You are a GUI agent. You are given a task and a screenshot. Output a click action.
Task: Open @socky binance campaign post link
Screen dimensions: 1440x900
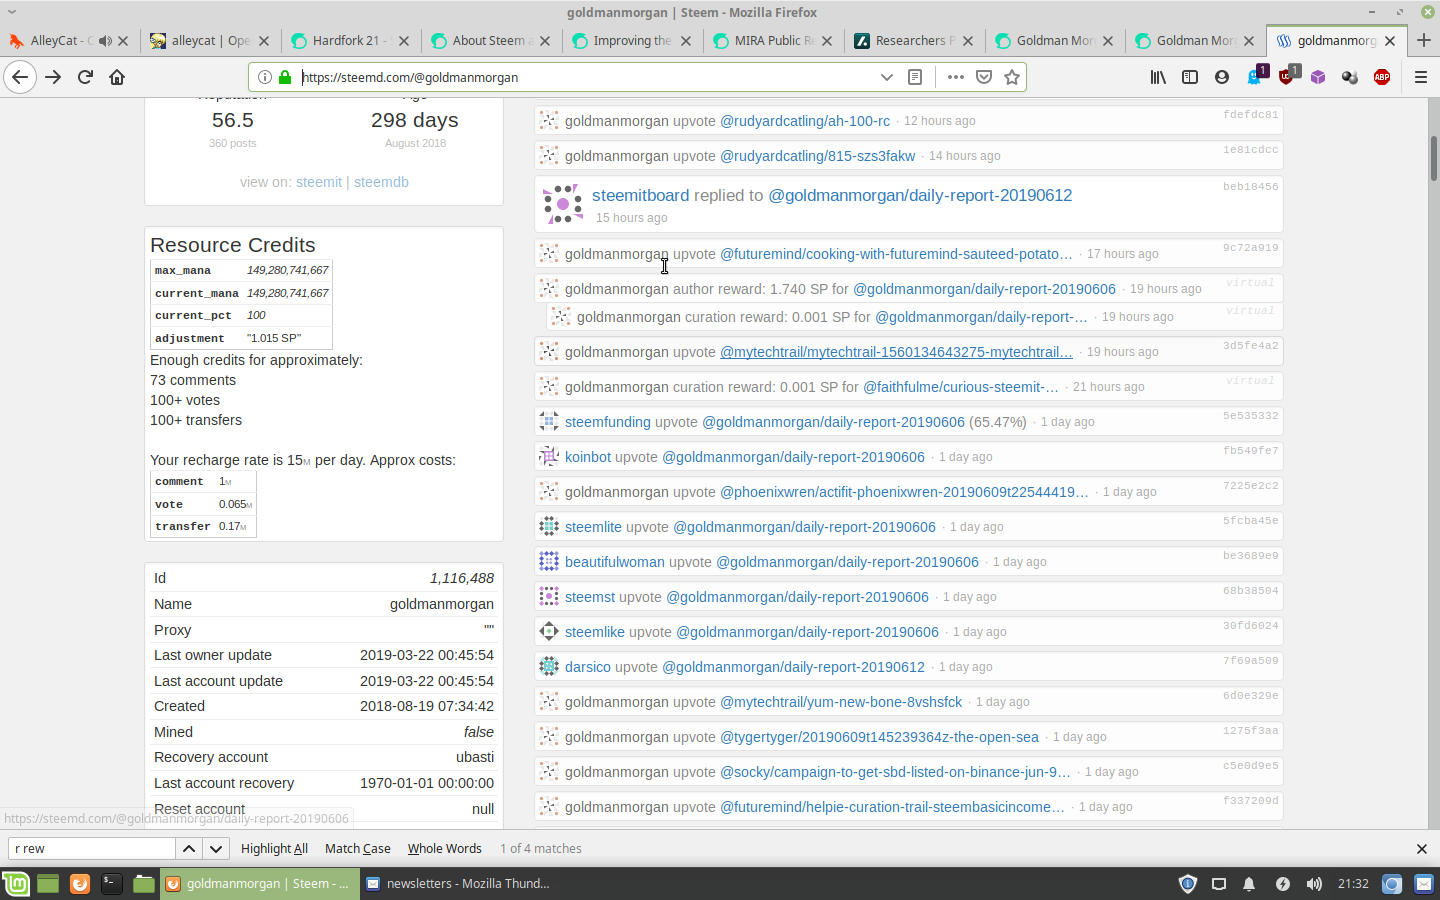click(x=895, y=772)
